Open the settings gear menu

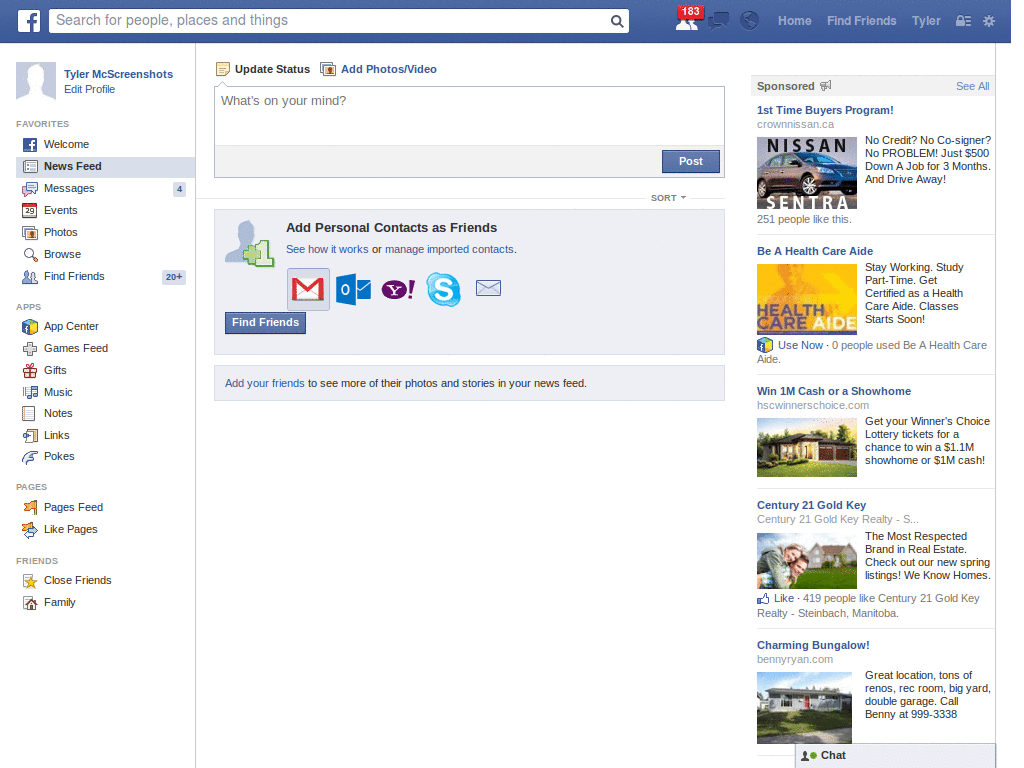pyautogui.click(x=989, y=21)
